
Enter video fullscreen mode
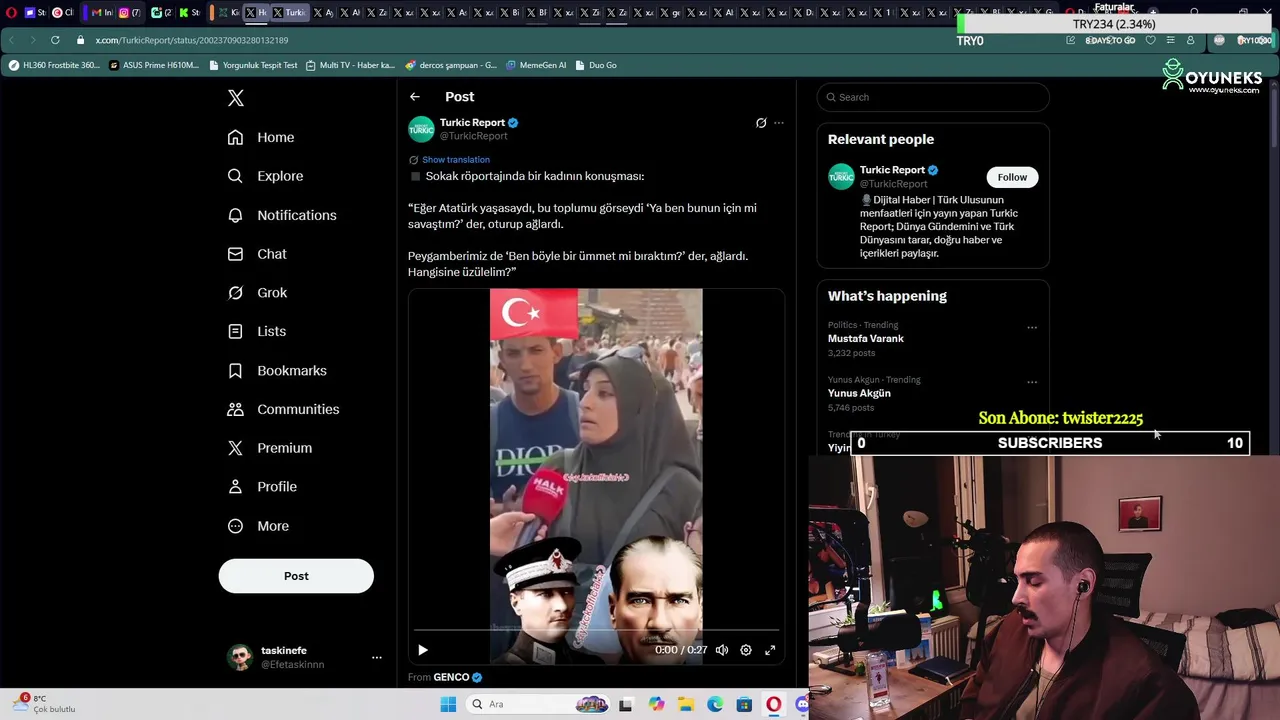(770, 650)
